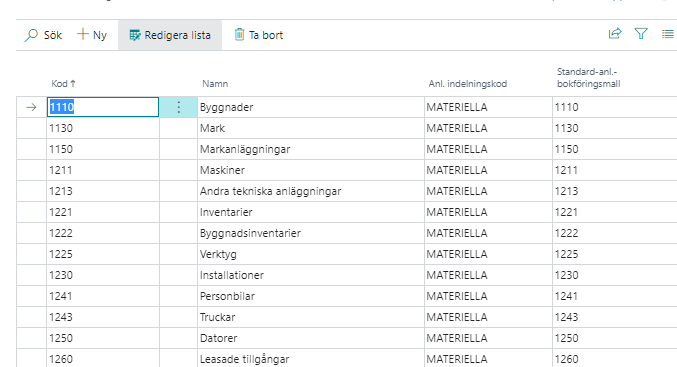Click the name Byggnadsinventarier

(x=250, y=234)
